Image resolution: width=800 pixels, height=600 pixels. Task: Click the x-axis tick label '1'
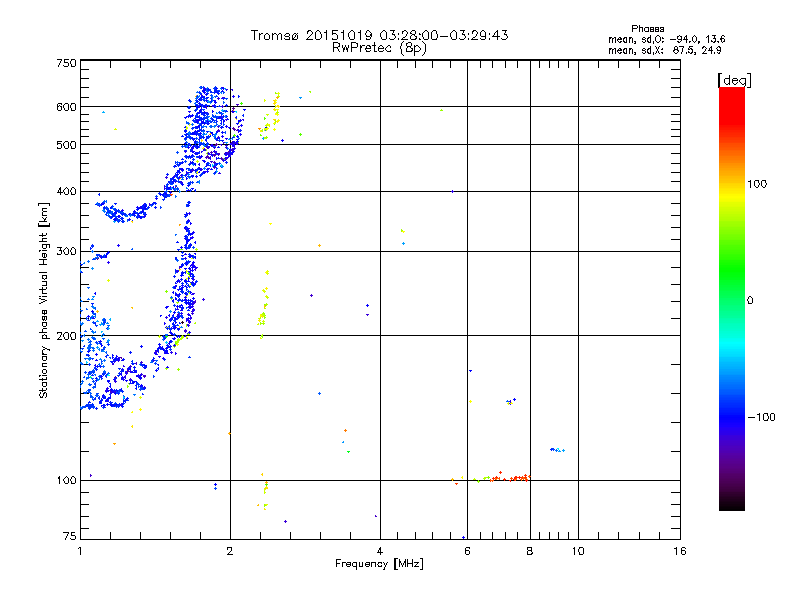(80, 551)
